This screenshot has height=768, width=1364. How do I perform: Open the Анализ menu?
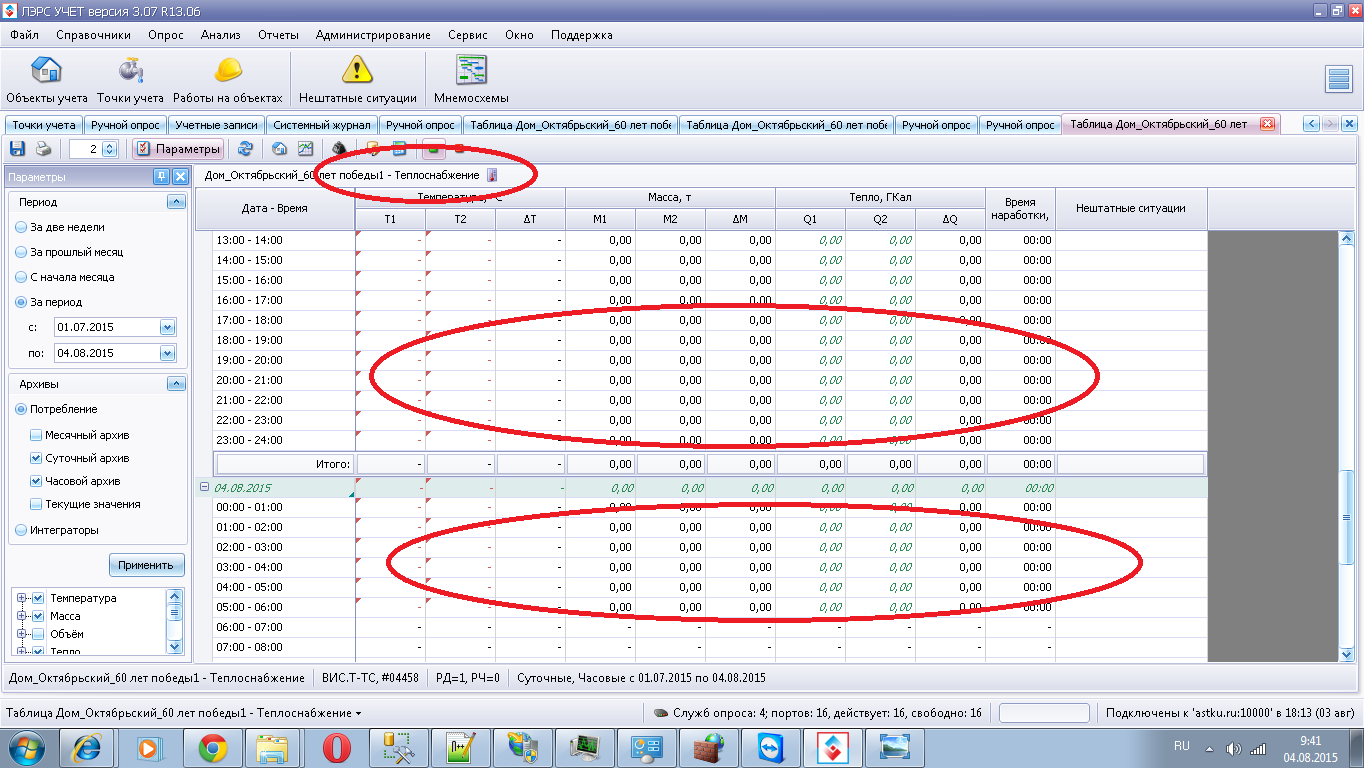point(220,35)
